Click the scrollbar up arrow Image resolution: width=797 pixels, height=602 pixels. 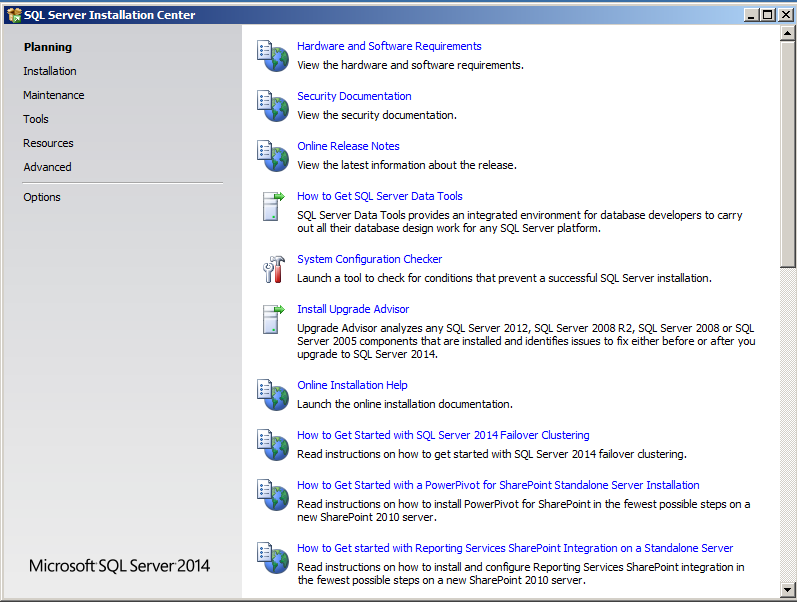(x=787, y=33)
